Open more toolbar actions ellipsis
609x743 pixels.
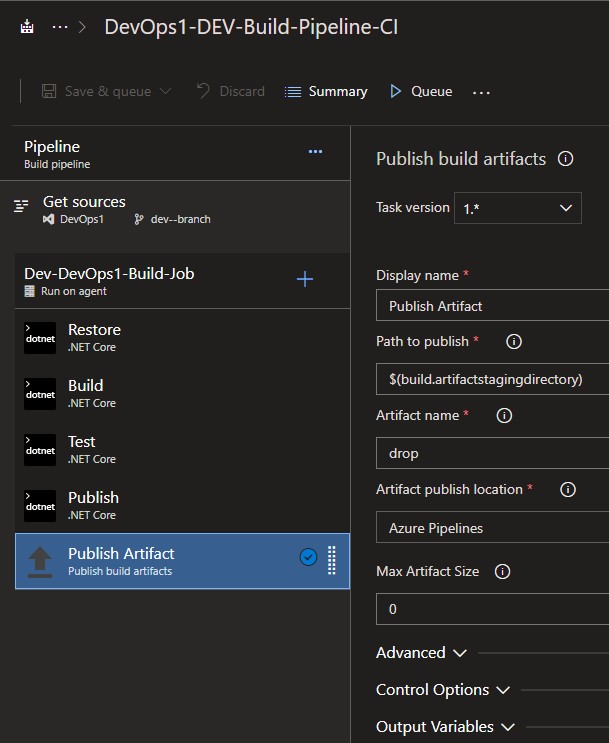pos(481,92)
